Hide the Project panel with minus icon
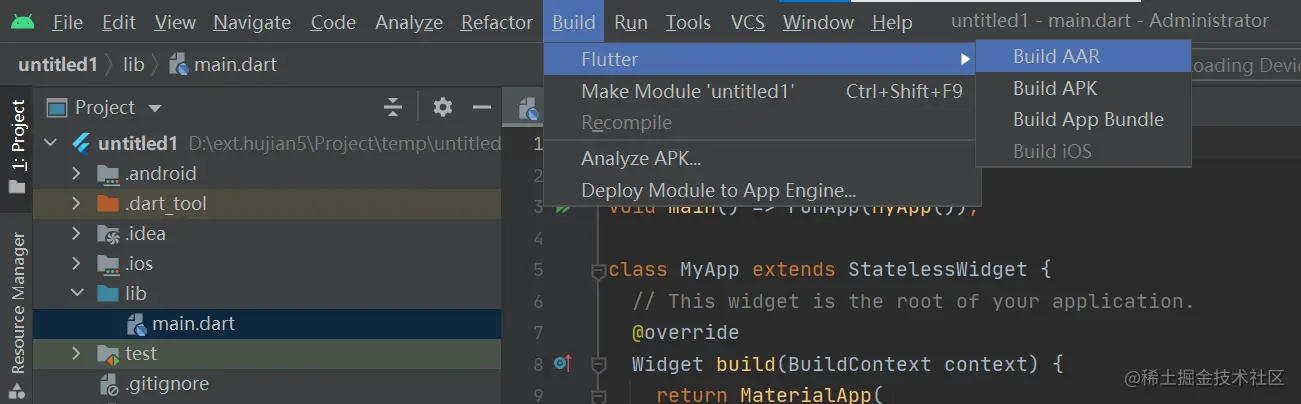This screenshot has height=404, width=1301. click(x=482, y=107)
